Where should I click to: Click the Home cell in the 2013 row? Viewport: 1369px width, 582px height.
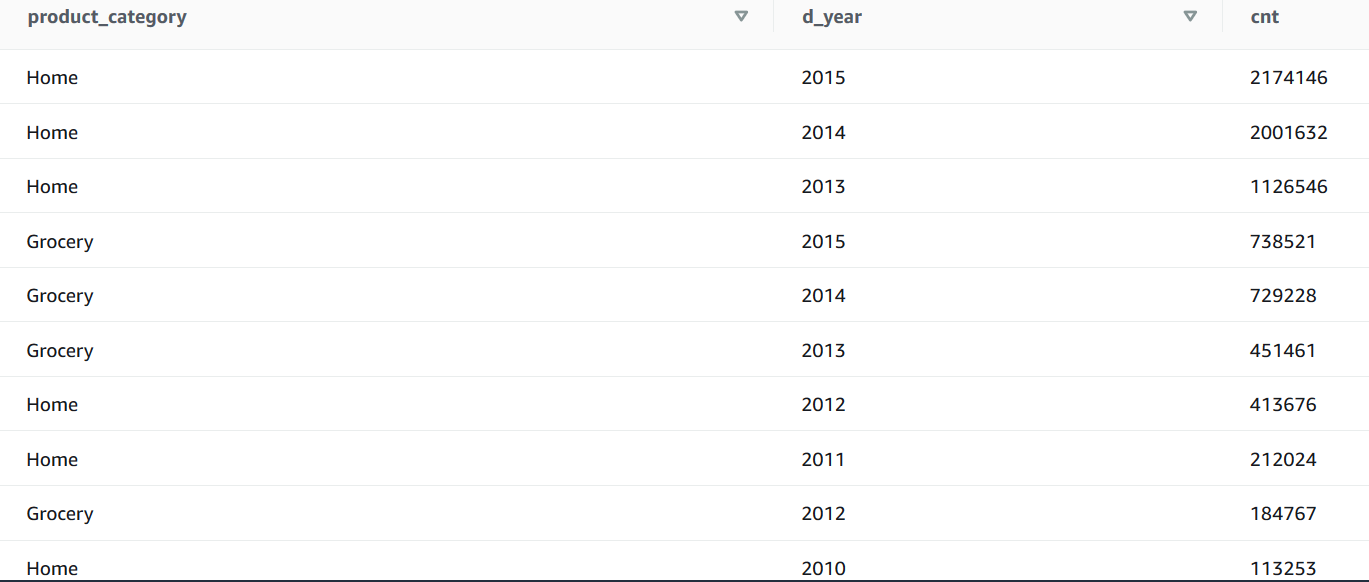click(x=52, y=187)
